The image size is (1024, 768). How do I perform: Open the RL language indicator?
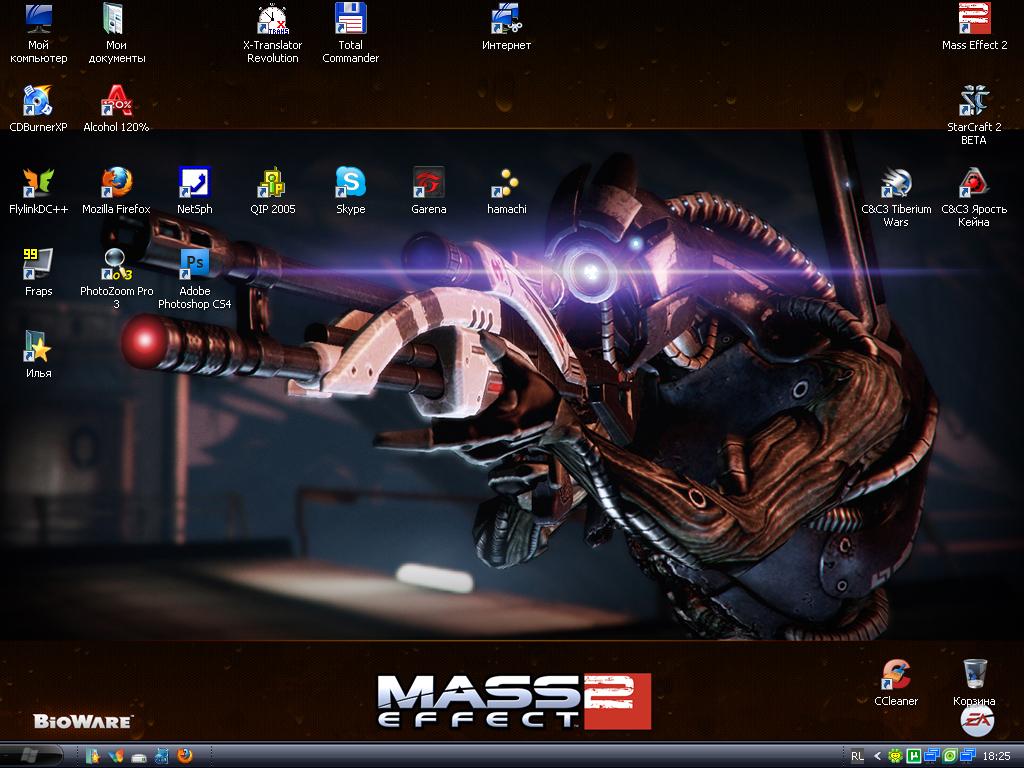tap(857, 756)
